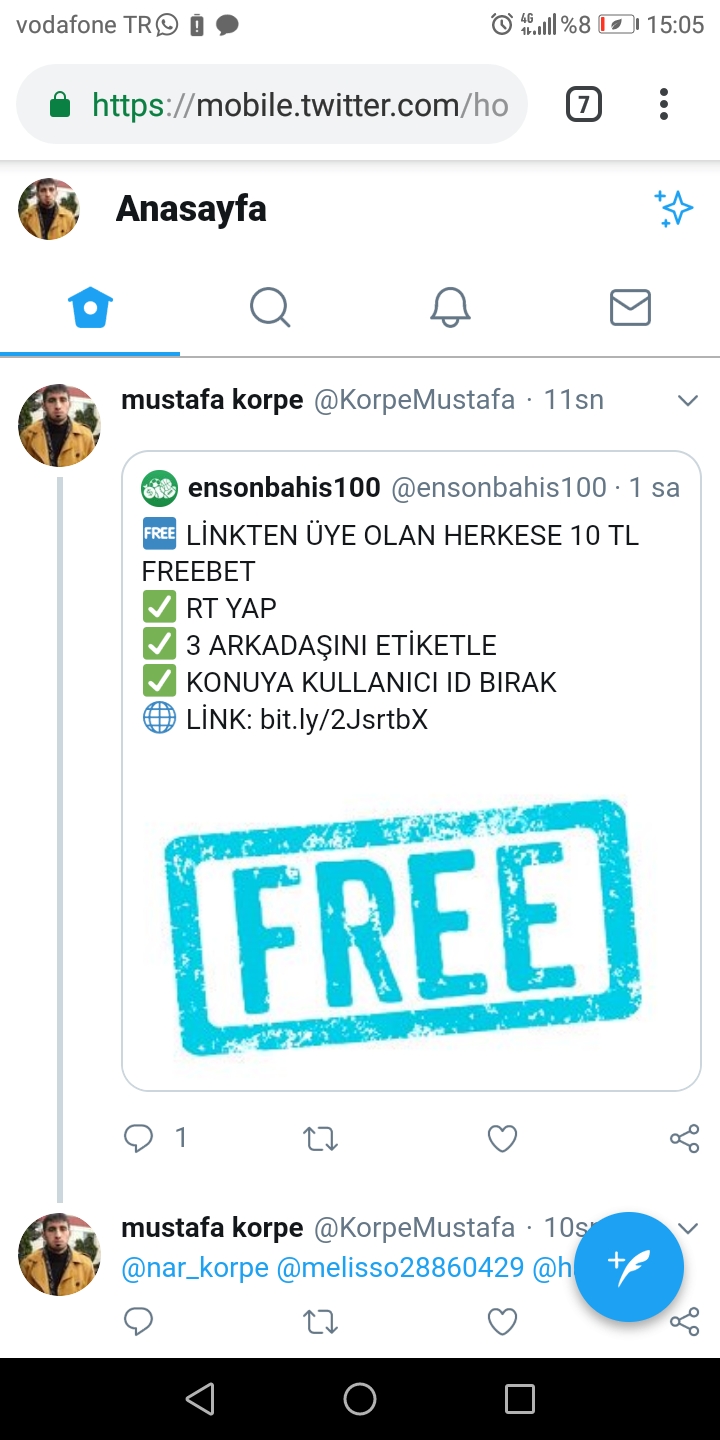Open the profile avatar menu beside Anasayfa
Image resolution: width=720 pixels, height=1440 pixels.
pos(49,209)
